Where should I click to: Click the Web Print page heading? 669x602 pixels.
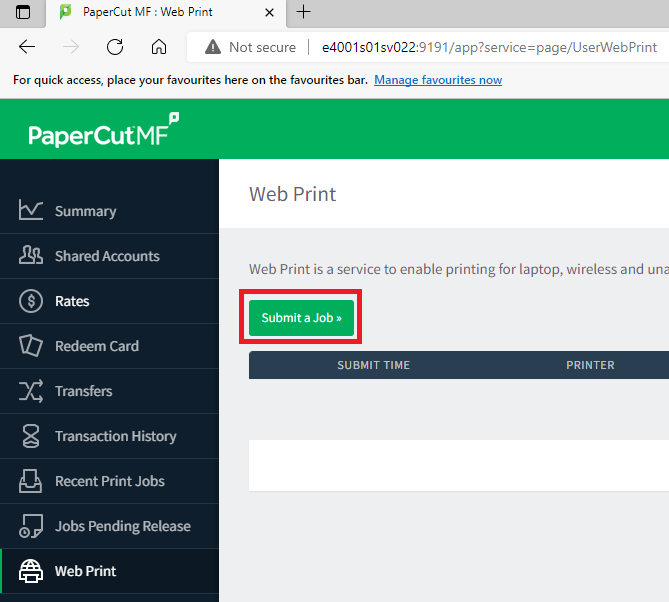pyautogui.click(x=293, y=194)
